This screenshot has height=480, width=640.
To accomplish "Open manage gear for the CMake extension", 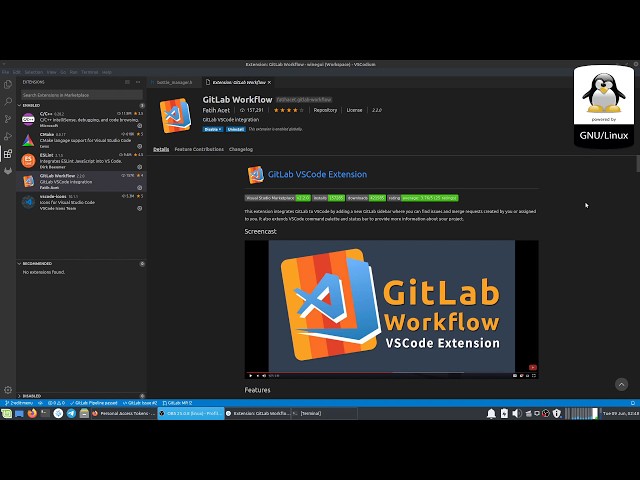I will click(x=140, y=146).
